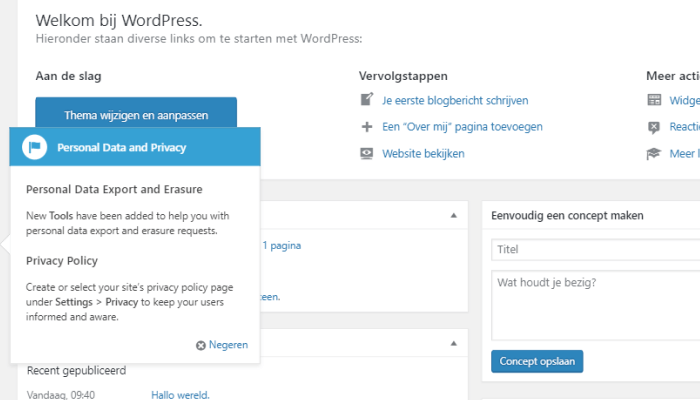
Task: Focus the Titel input field
Action: (596, 250)
